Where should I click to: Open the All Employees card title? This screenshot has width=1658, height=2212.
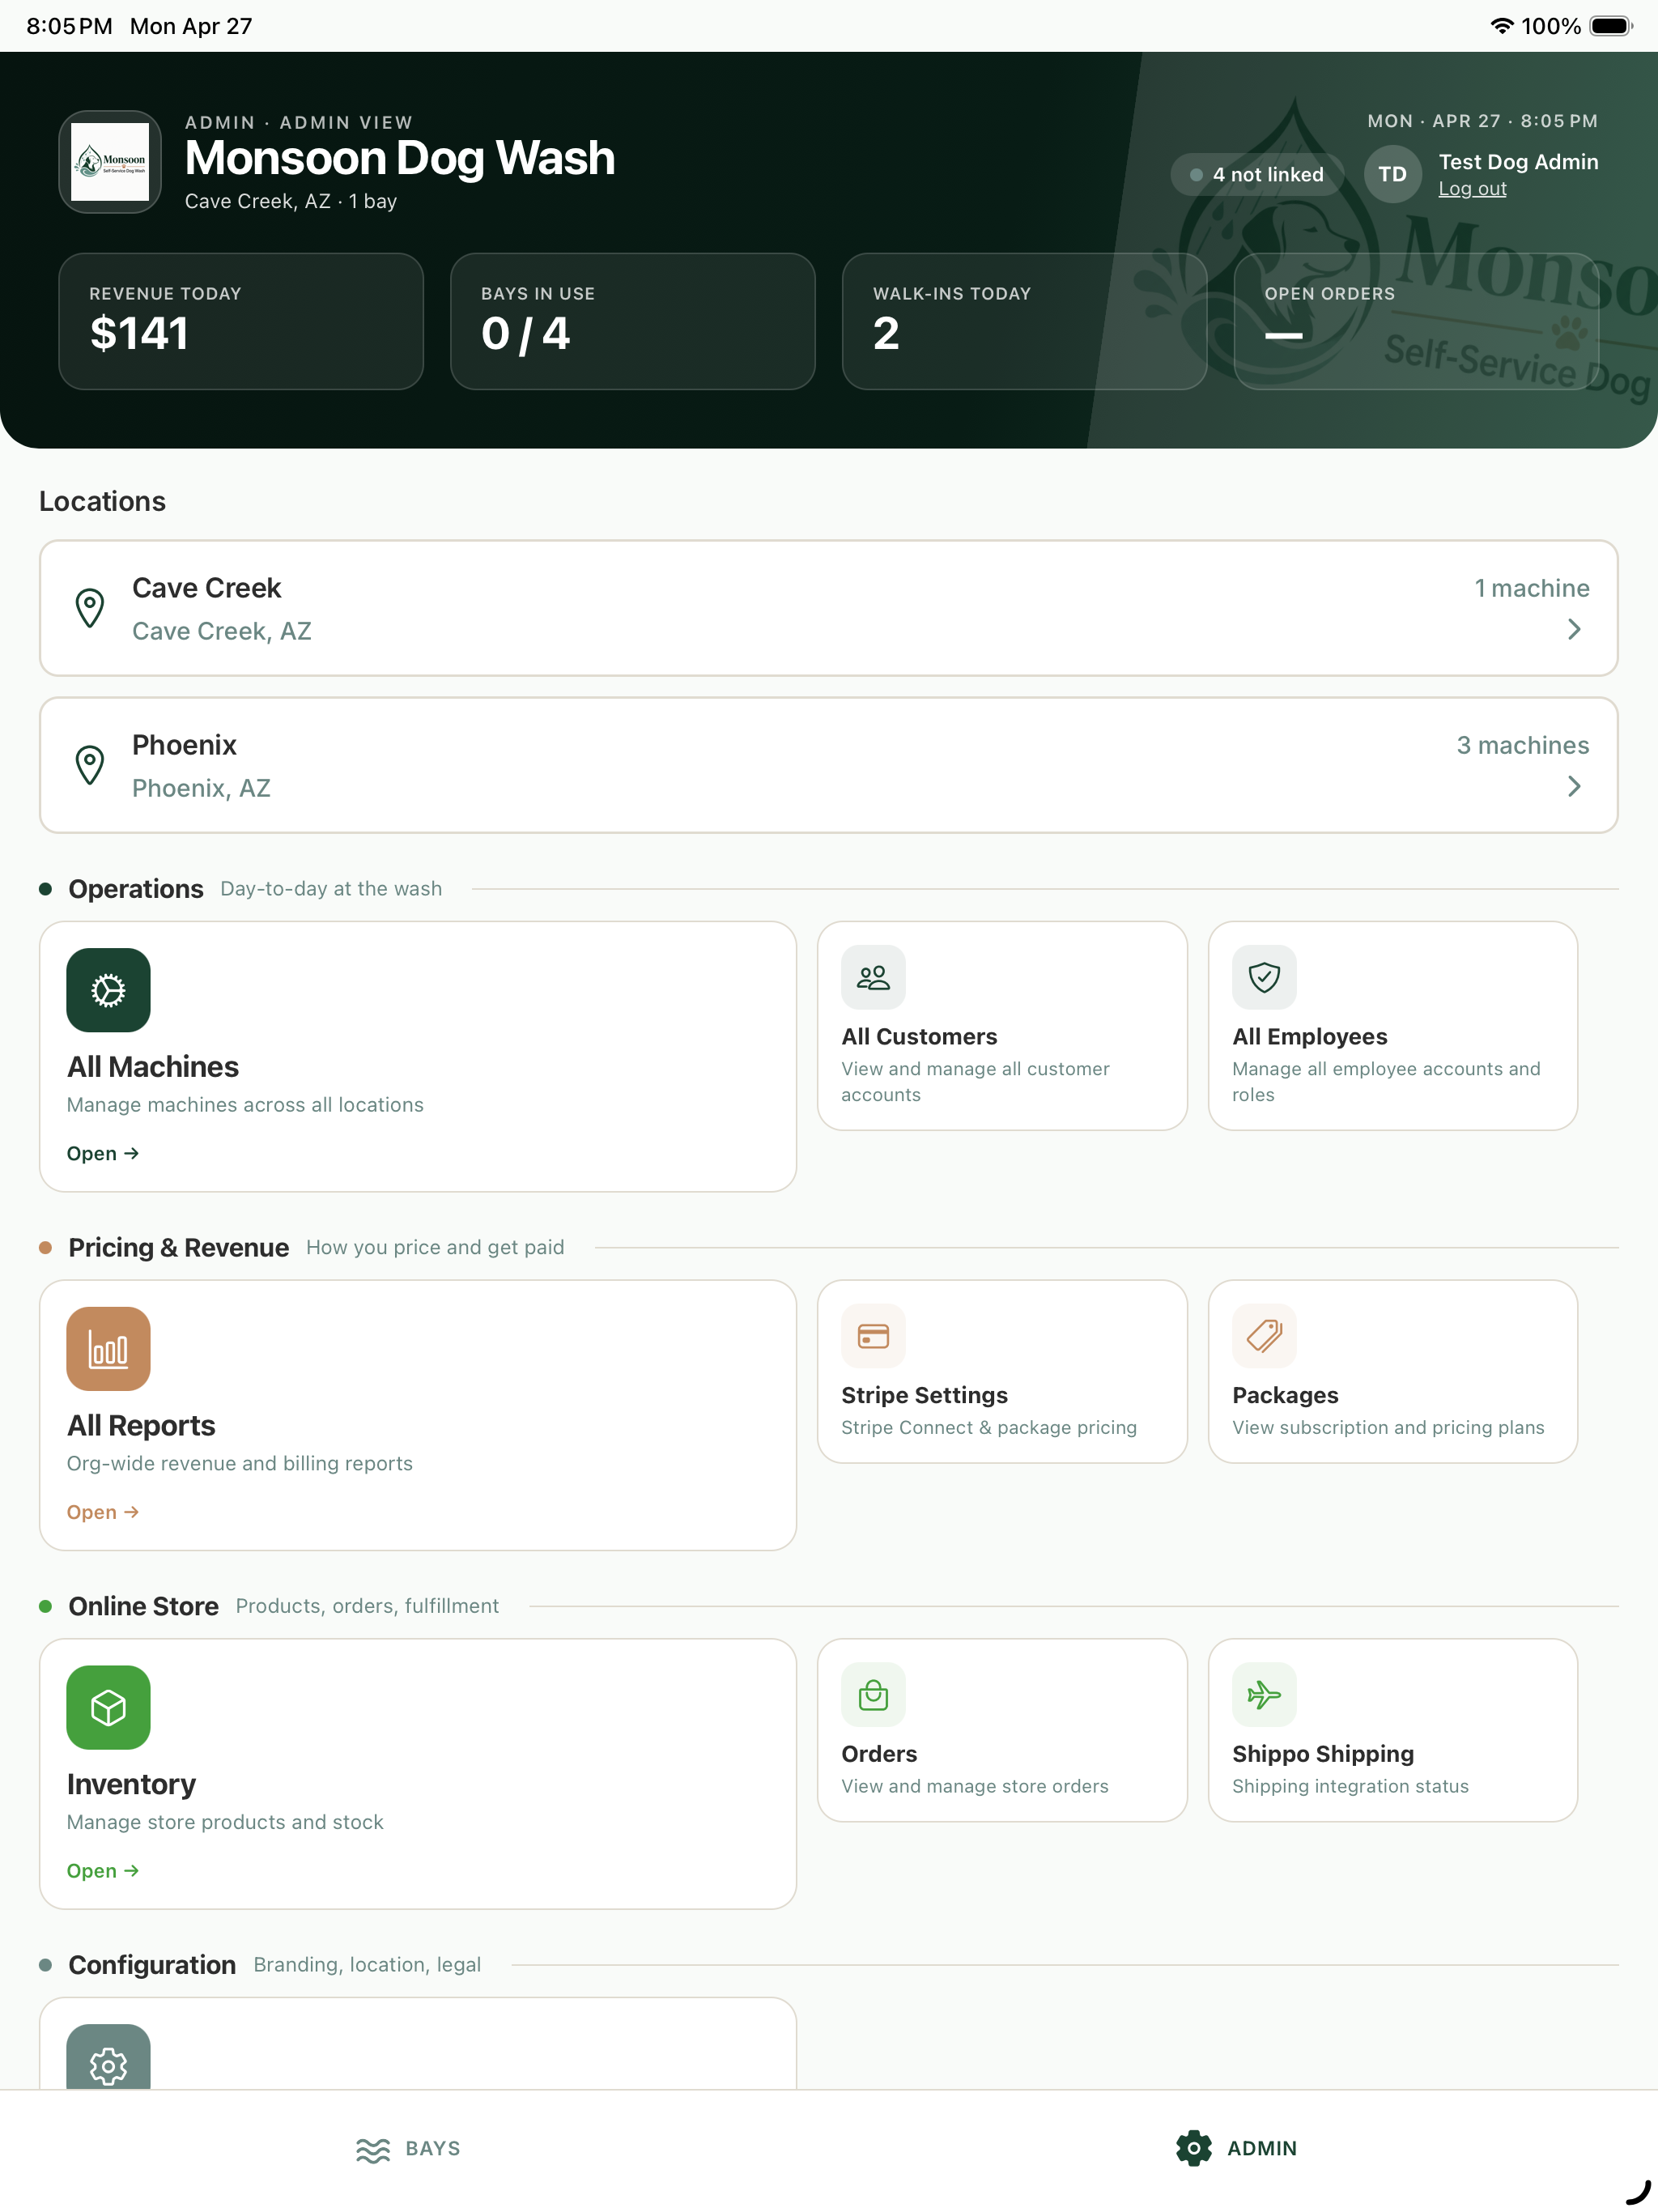1309,1037
